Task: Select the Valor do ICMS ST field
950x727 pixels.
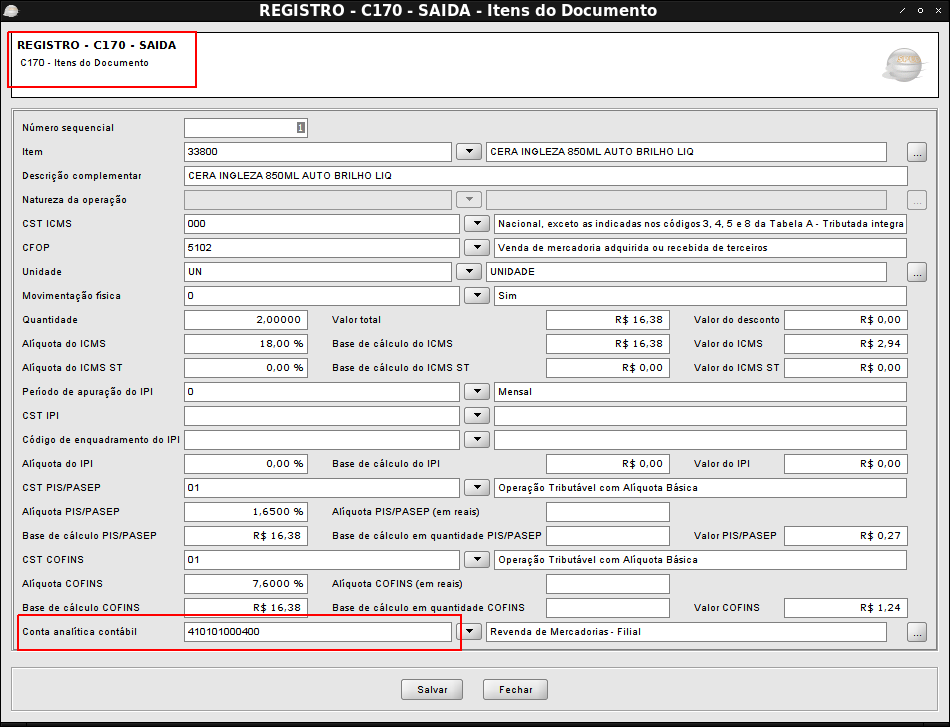Action: coord(846,368)
